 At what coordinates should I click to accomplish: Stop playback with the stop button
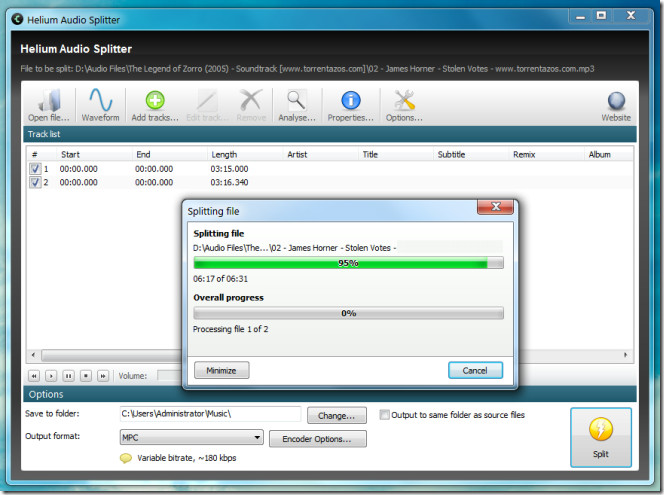[x=86, y=376]
